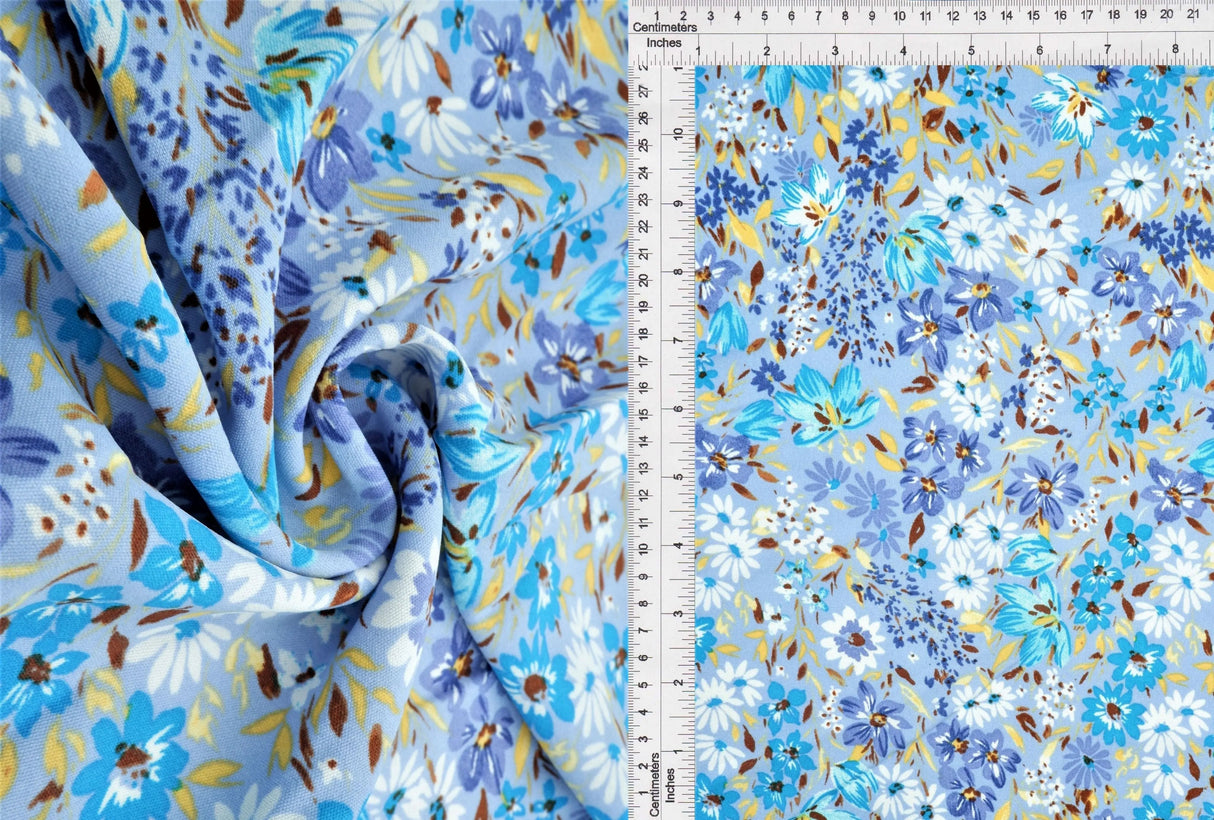Click the 27 mark on the vertical centimeter ruler

(x=645, y=90)
